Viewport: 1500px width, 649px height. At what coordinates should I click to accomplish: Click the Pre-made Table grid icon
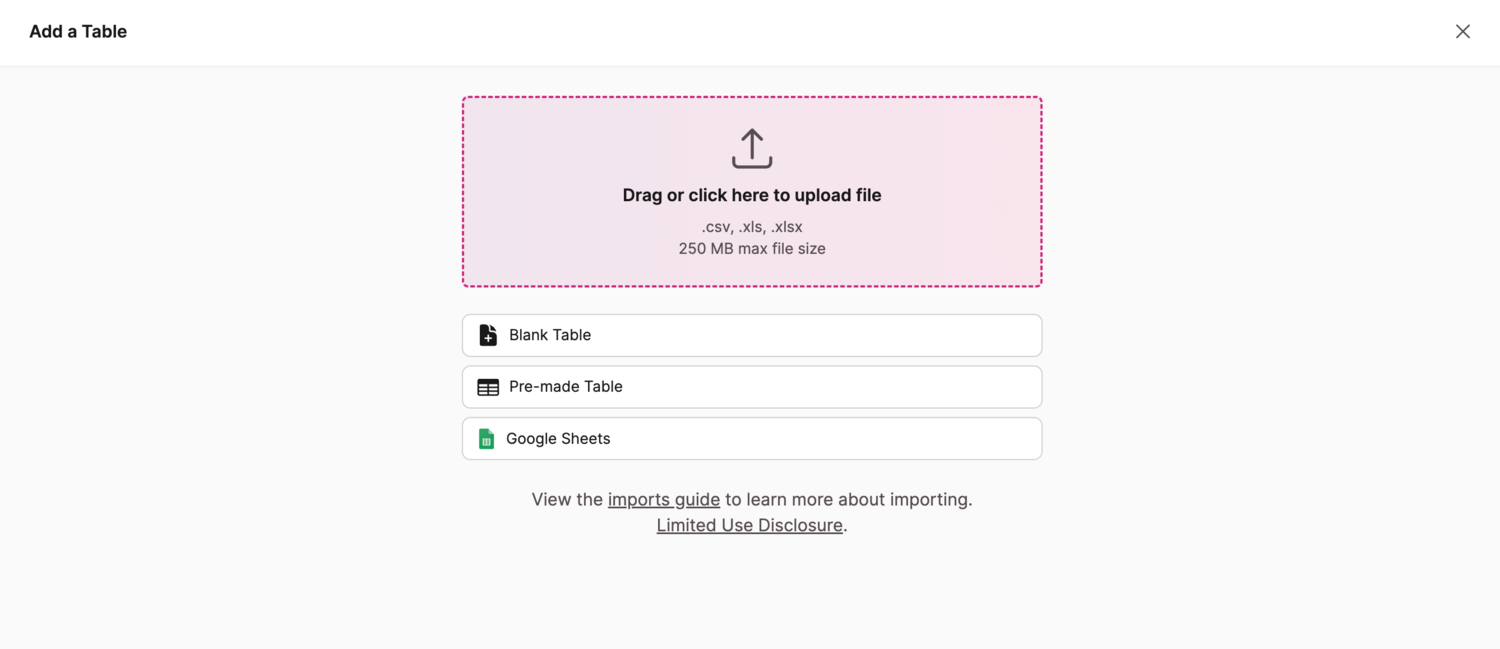coord(488,387)
